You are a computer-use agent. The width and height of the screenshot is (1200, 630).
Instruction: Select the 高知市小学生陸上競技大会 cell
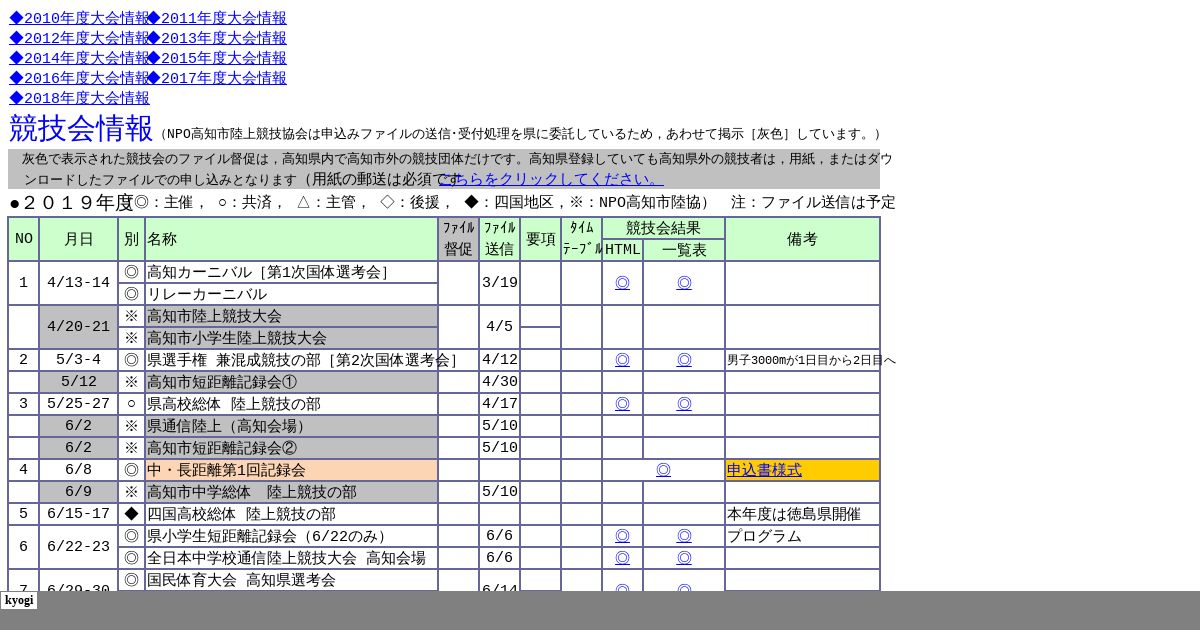pos(291,338)
